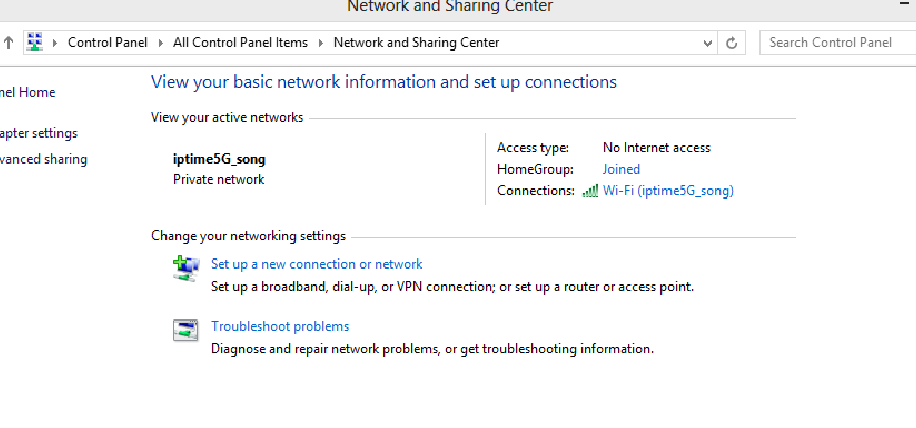Click Diagnose and repair network problems description
The width and height of the screenshot is (916, 428).
point(432,349)
